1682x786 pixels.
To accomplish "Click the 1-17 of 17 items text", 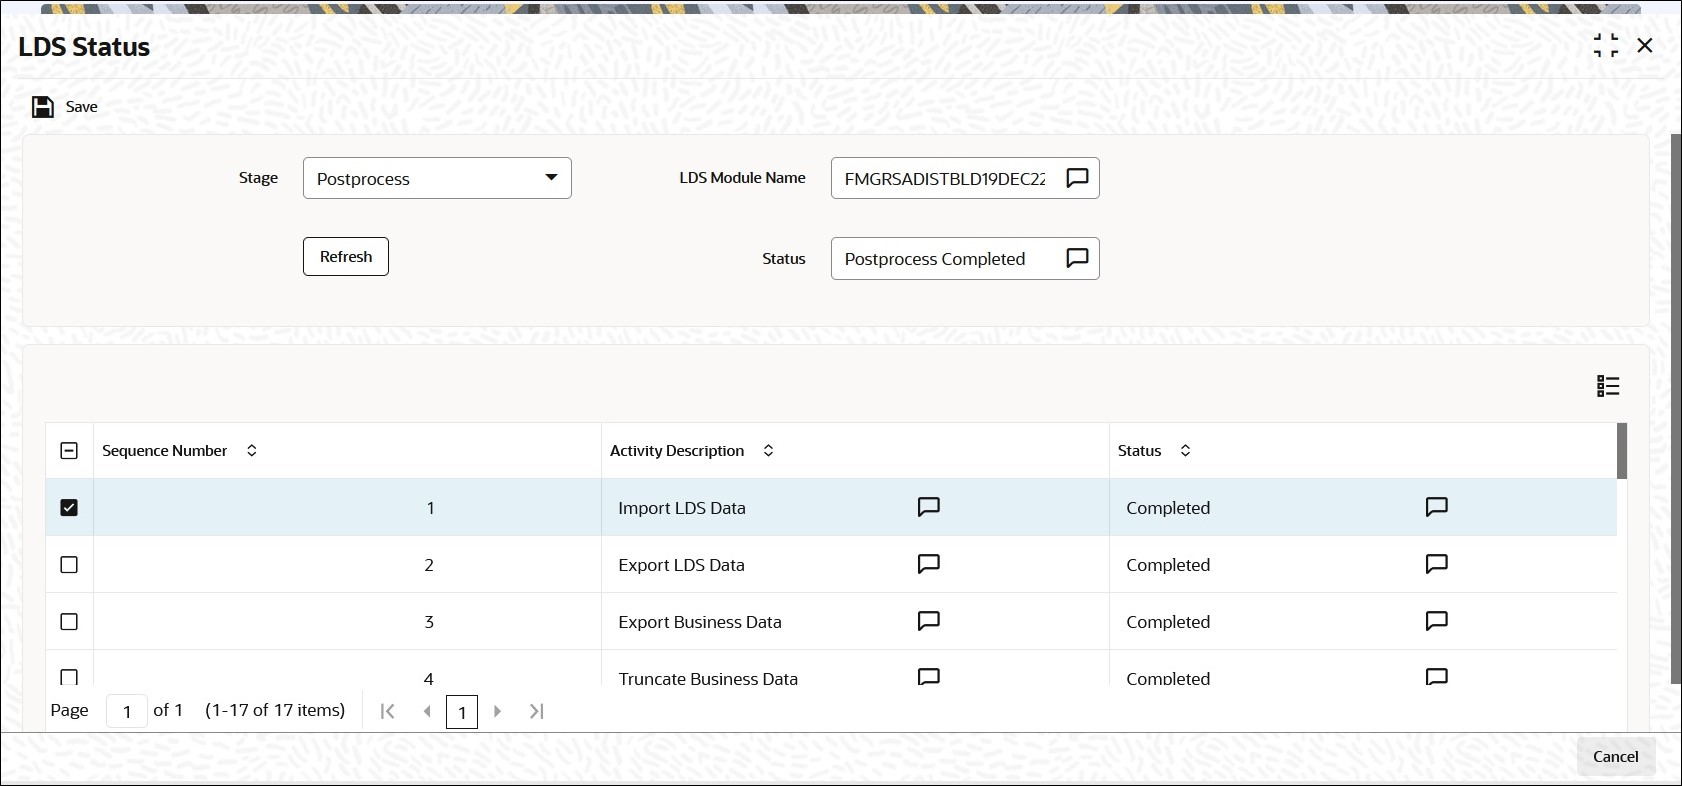I will click(x=275, y=710).
